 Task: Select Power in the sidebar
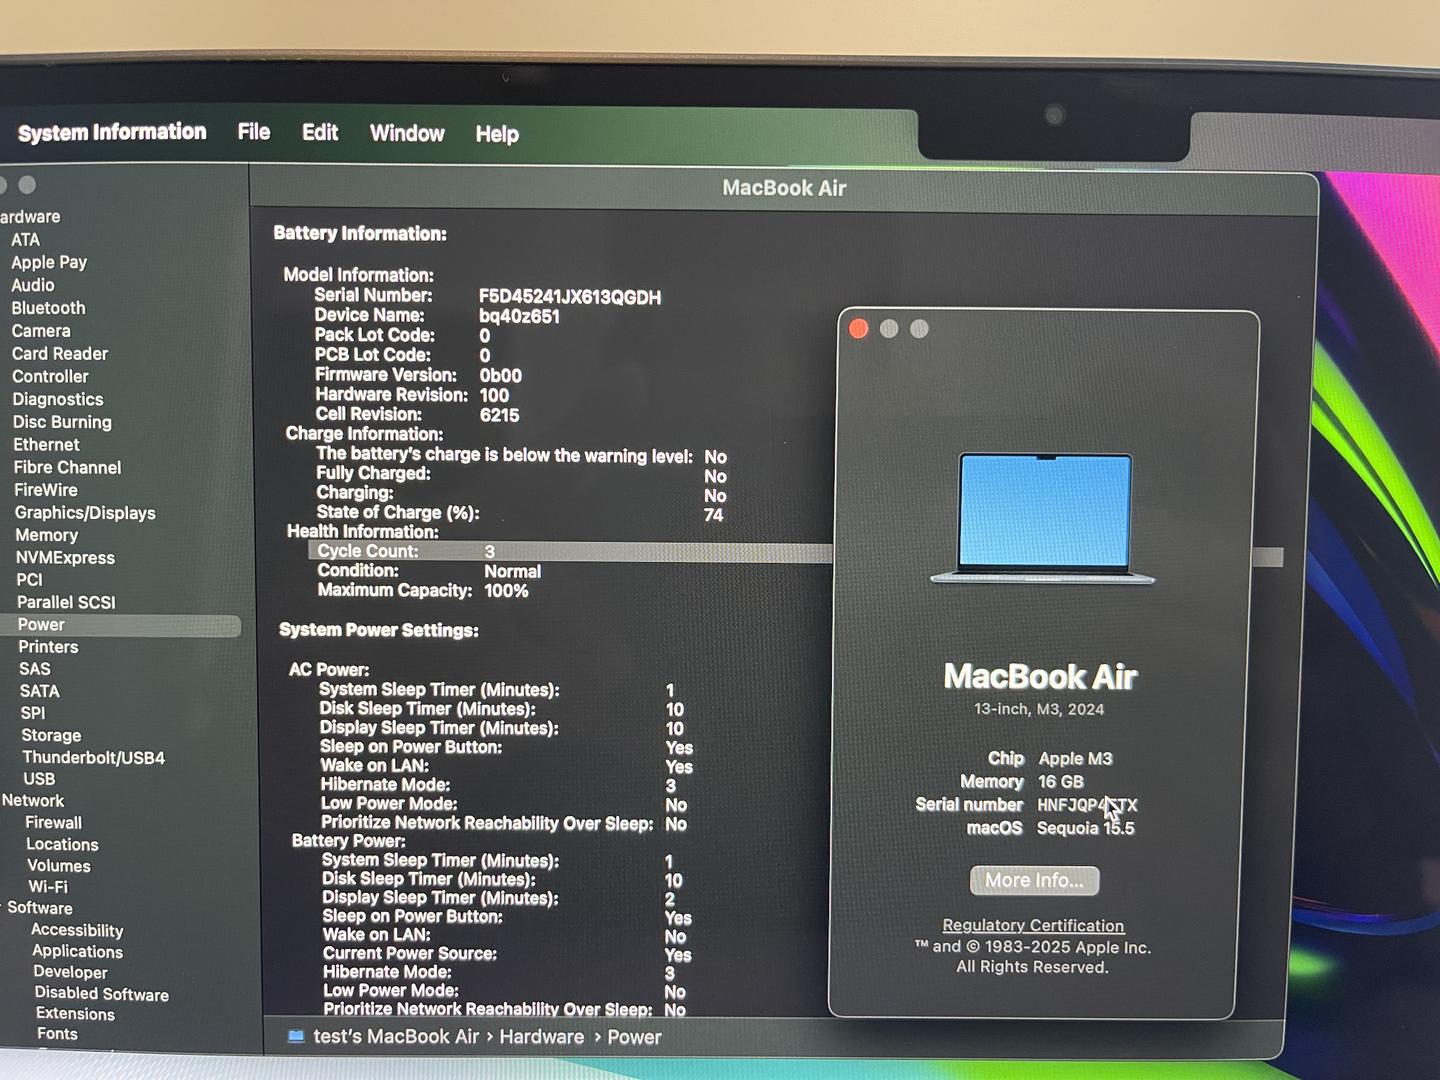click(x=120, y=625)
